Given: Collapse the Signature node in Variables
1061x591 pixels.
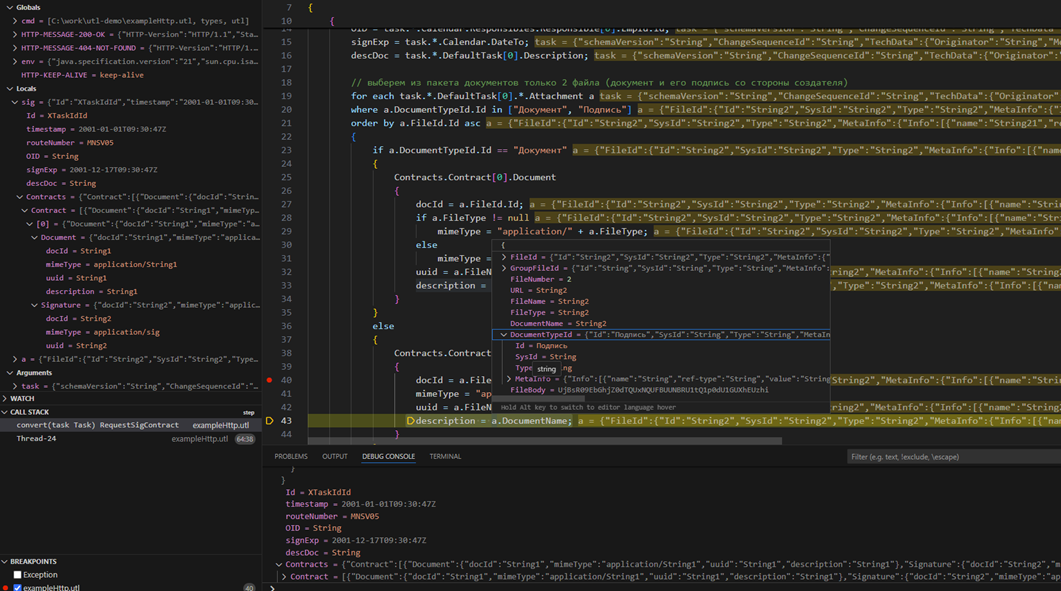Looking at the screenshot, I should (x=35, y=305).
